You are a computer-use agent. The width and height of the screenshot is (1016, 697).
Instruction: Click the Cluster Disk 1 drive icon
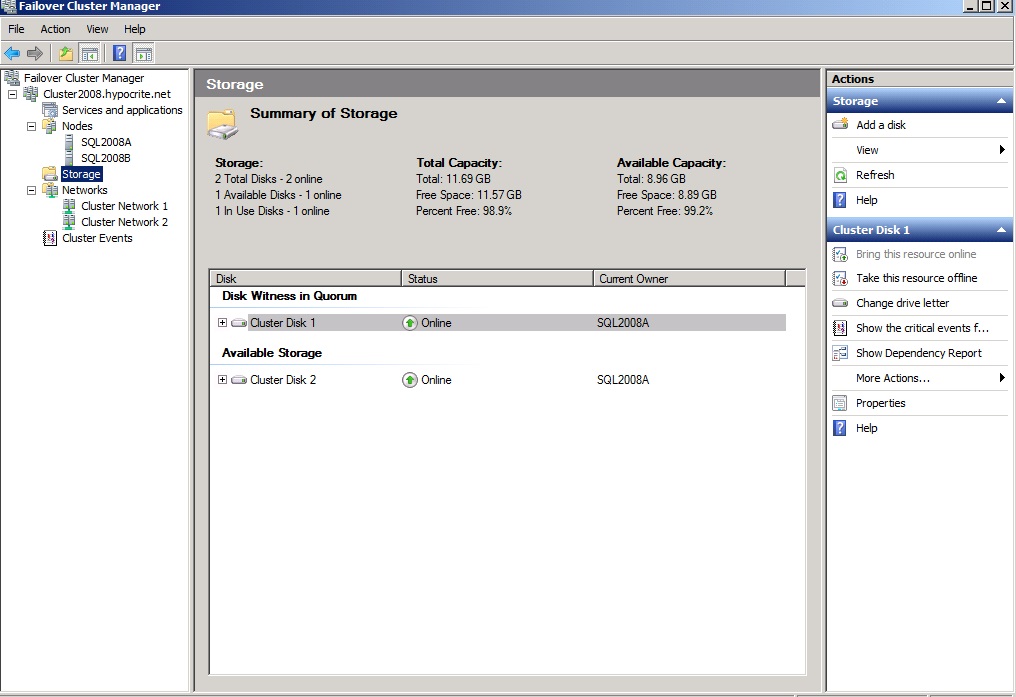(239, 323)
